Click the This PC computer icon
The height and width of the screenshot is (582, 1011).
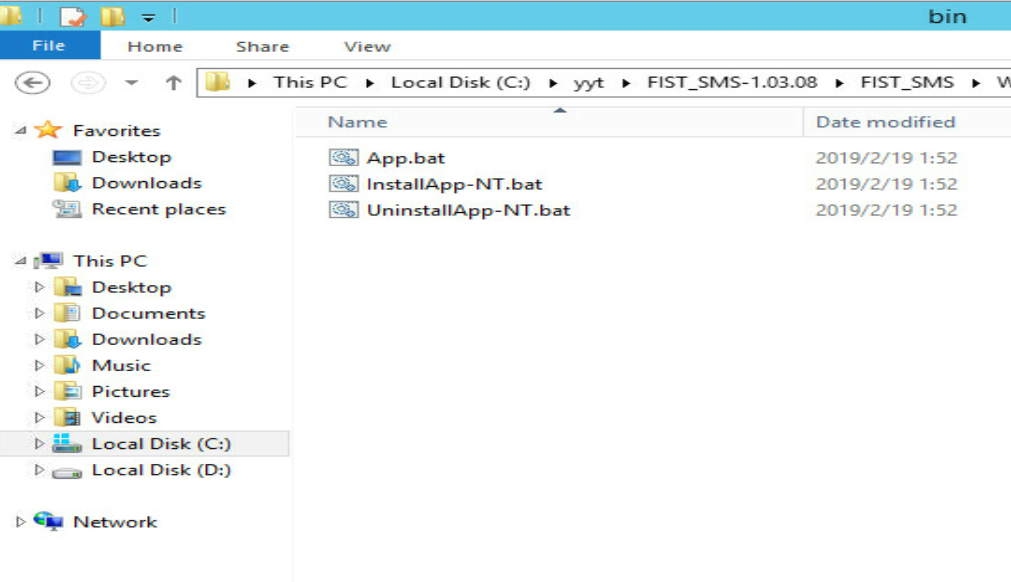click(x=49, y=260)
